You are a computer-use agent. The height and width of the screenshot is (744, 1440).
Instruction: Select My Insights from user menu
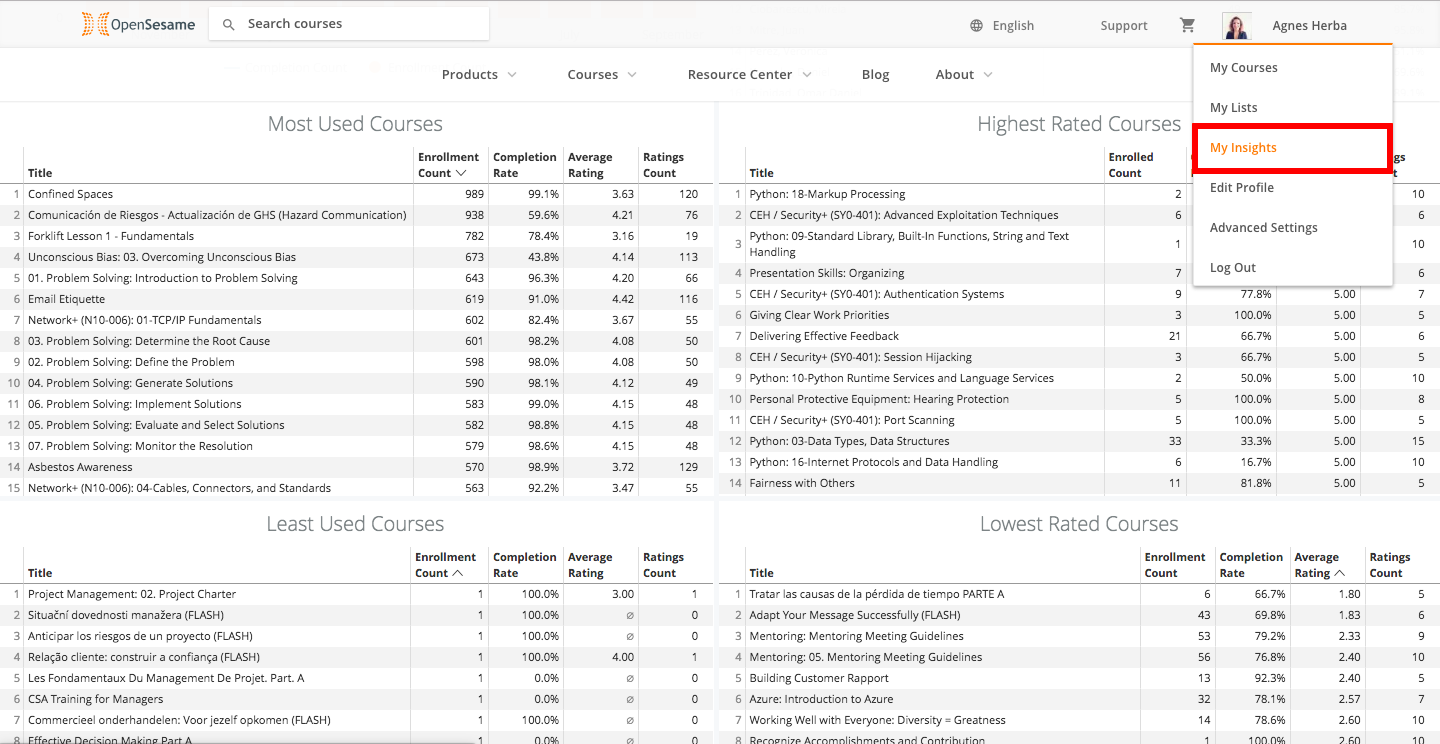(1243, 148)
